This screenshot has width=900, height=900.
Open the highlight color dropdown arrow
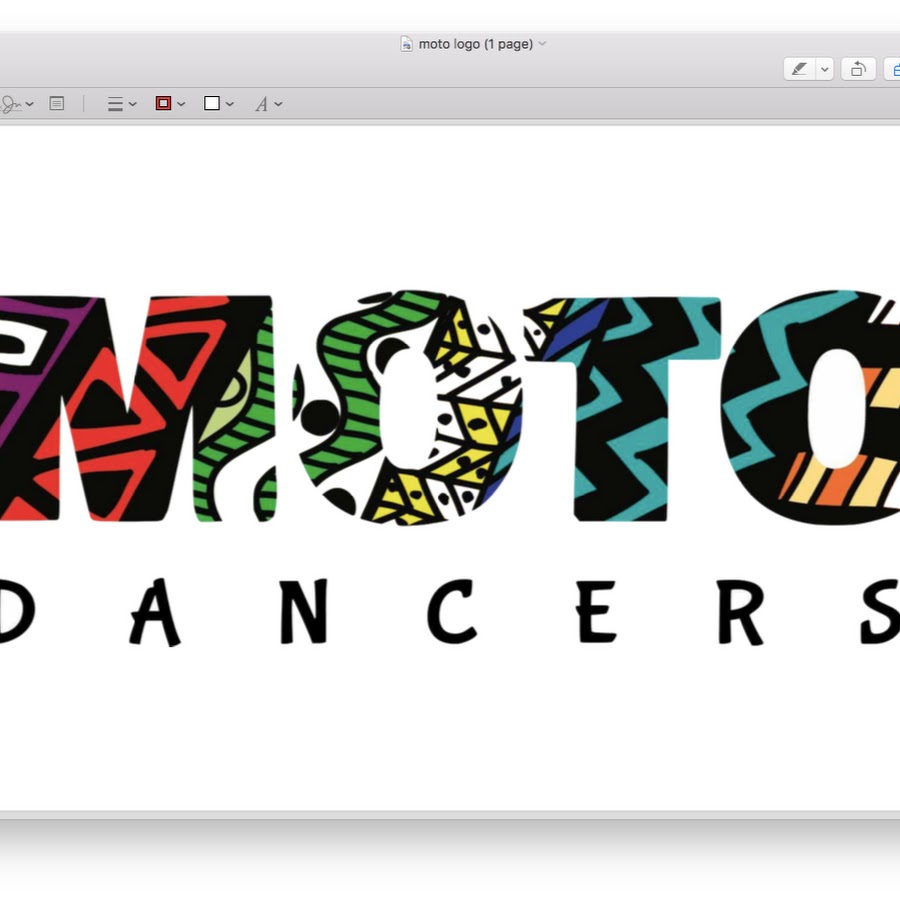click(825, 69)
